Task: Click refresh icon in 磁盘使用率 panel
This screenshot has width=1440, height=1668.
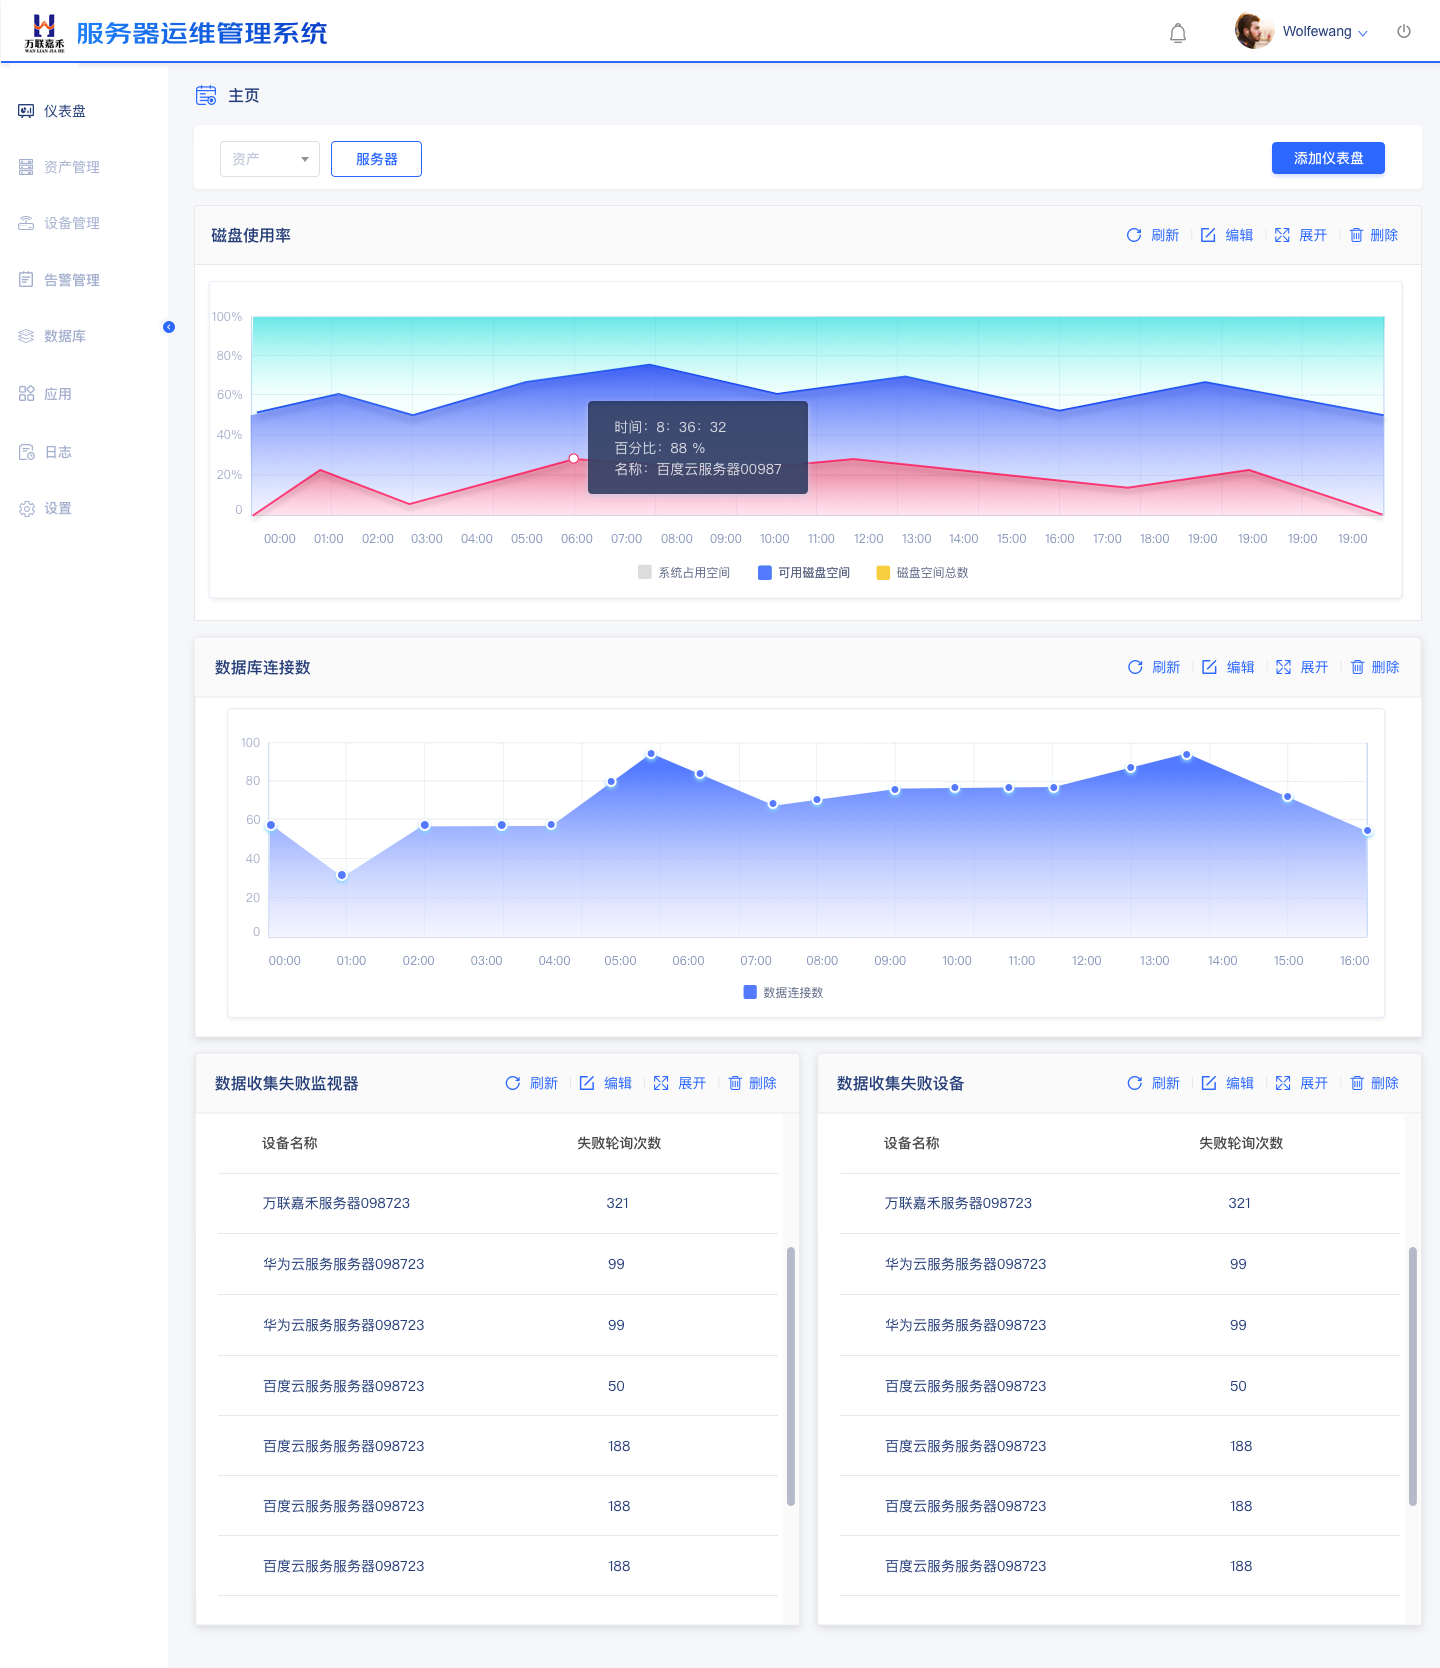Action: pyautogui.click(x=1134, y=235)
